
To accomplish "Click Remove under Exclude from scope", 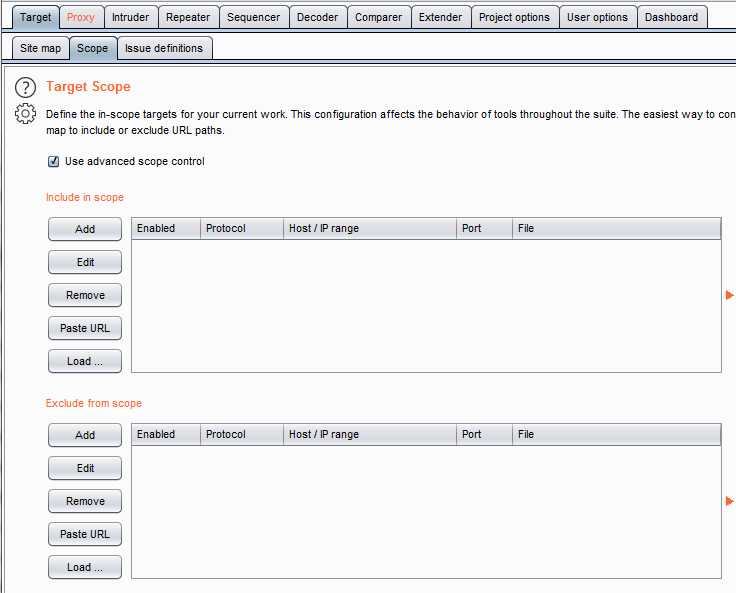I will (x=85, y=501).
